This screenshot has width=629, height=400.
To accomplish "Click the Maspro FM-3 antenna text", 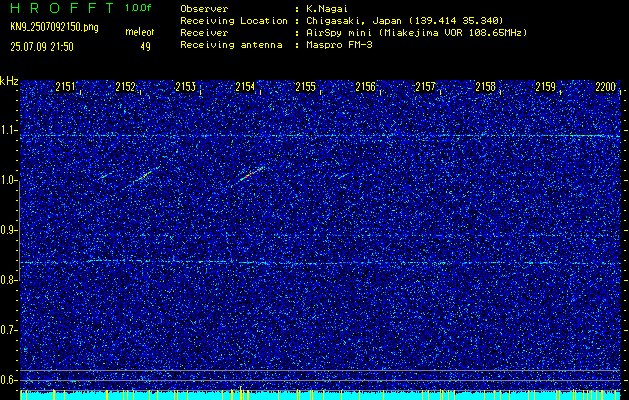I will click(339, 45).
